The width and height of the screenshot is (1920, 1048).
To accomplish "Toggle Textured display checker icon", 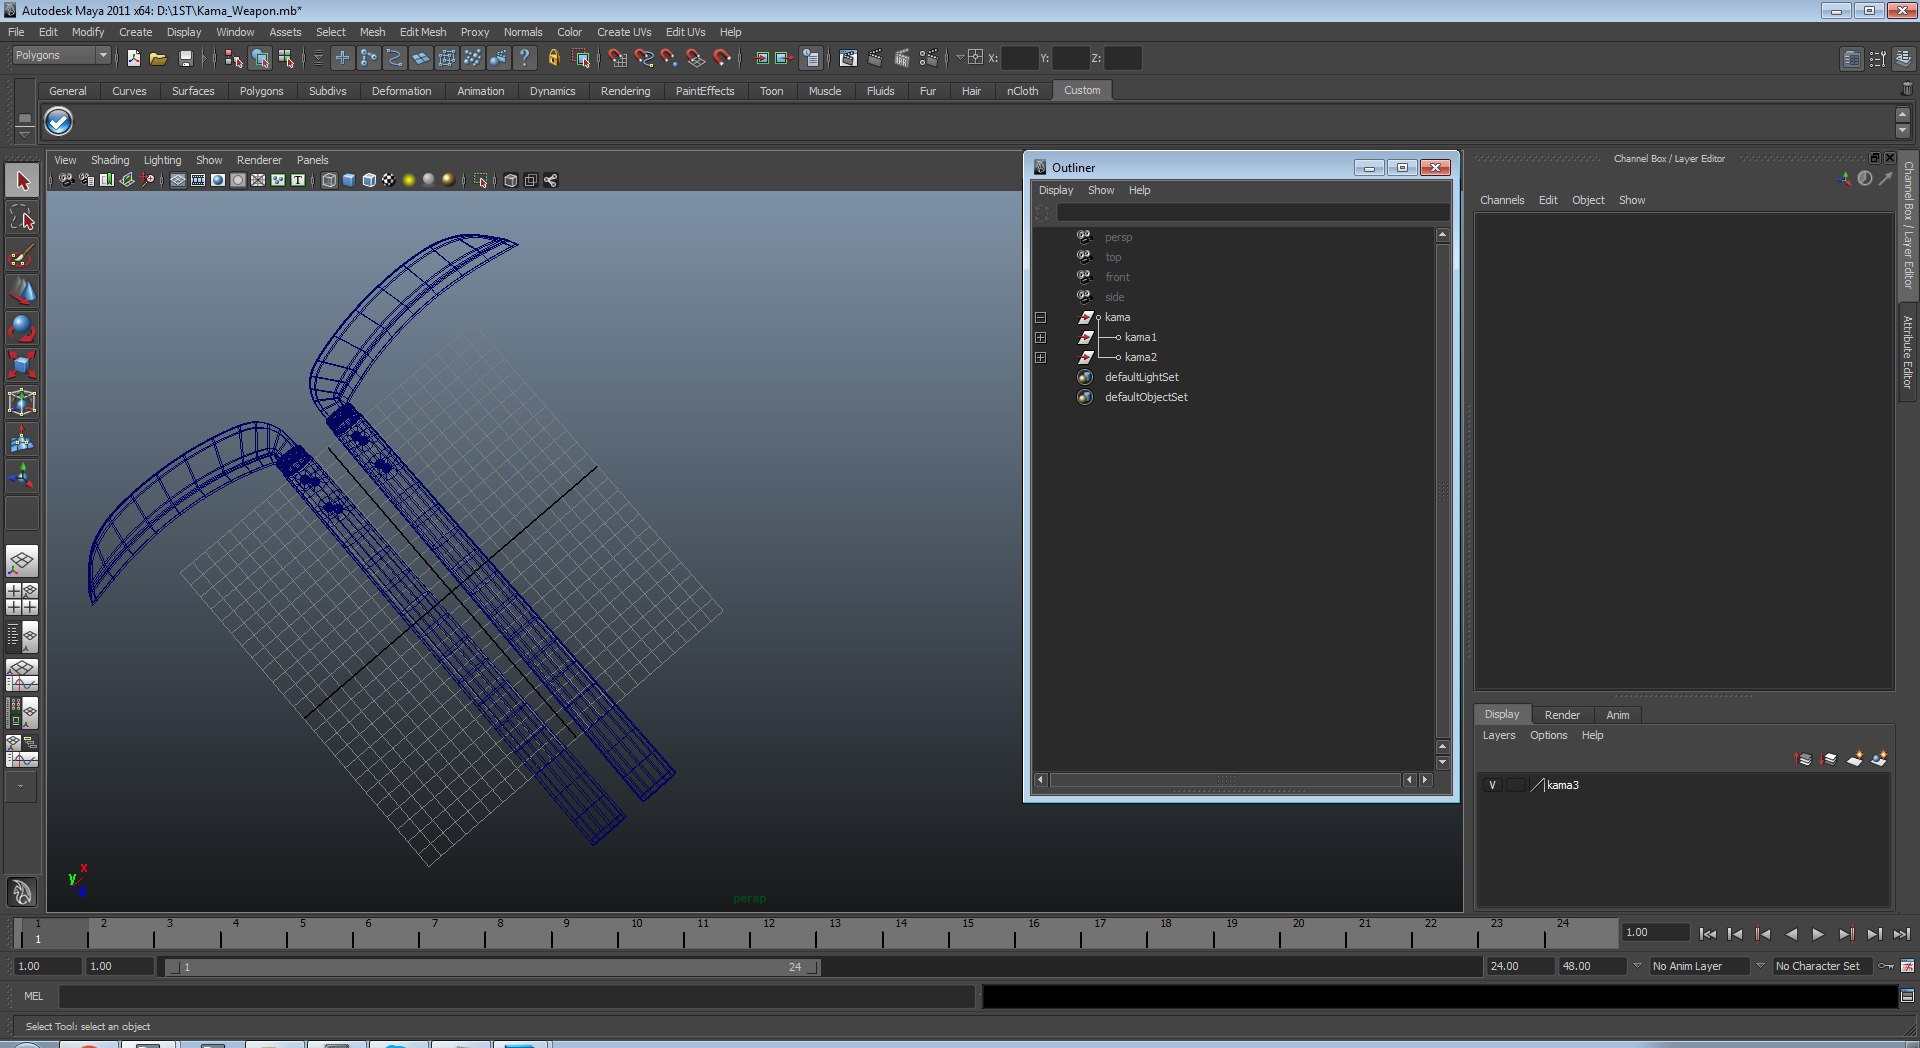I will 388,180.
